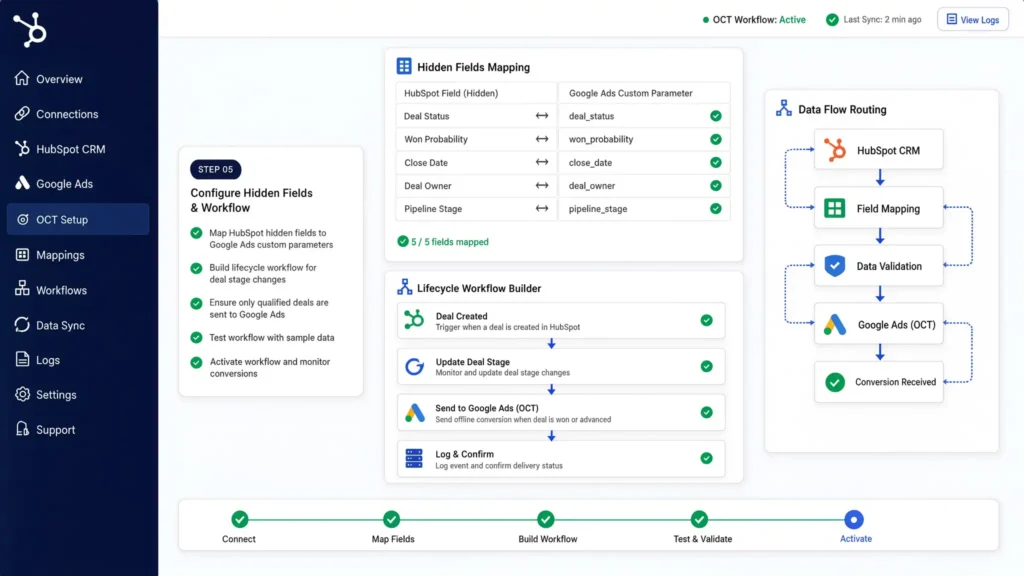Viewport: 1024px width, 576px height.
Task: Toggle the Update Deal Stage checkmark
Action: [707, 366]
